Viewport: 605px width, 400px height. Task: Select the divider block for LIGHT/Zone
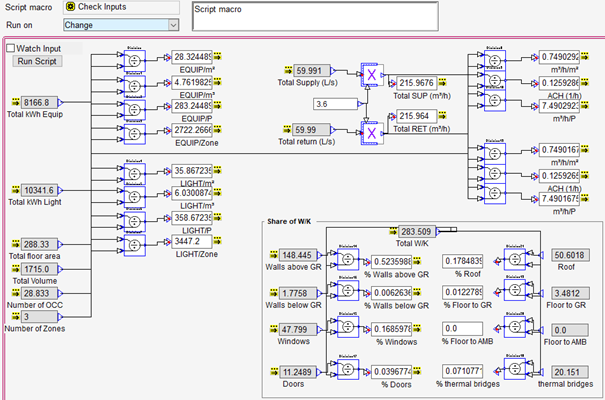coord(132,243)
